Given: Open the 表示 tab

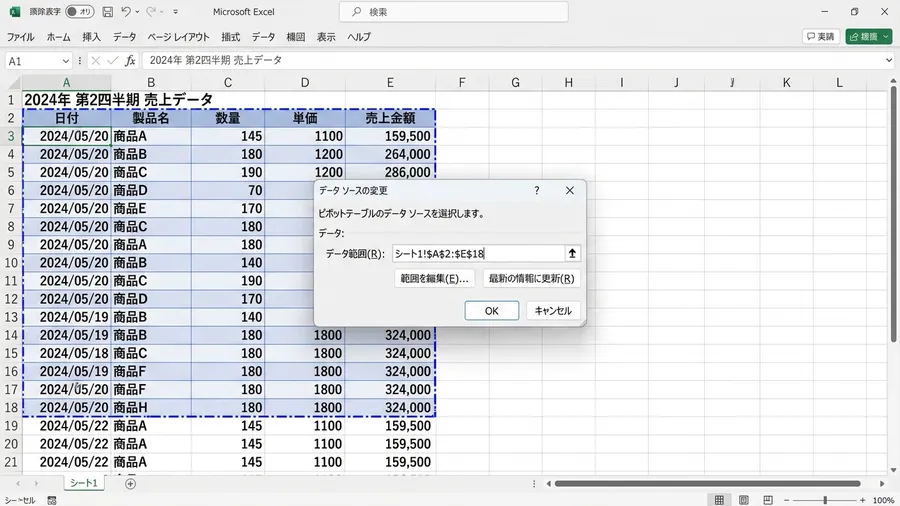Looking at the screenshot, I should [x=326, y=37].
